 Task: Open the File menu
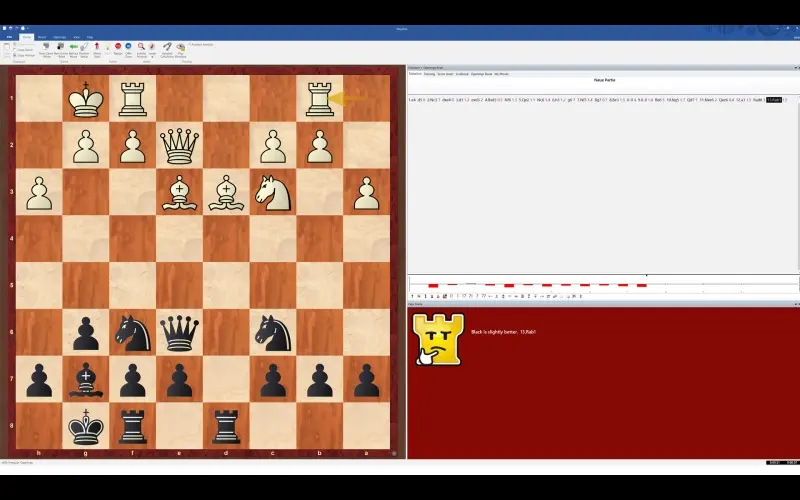pyautogui.click(x=10, y=37)
